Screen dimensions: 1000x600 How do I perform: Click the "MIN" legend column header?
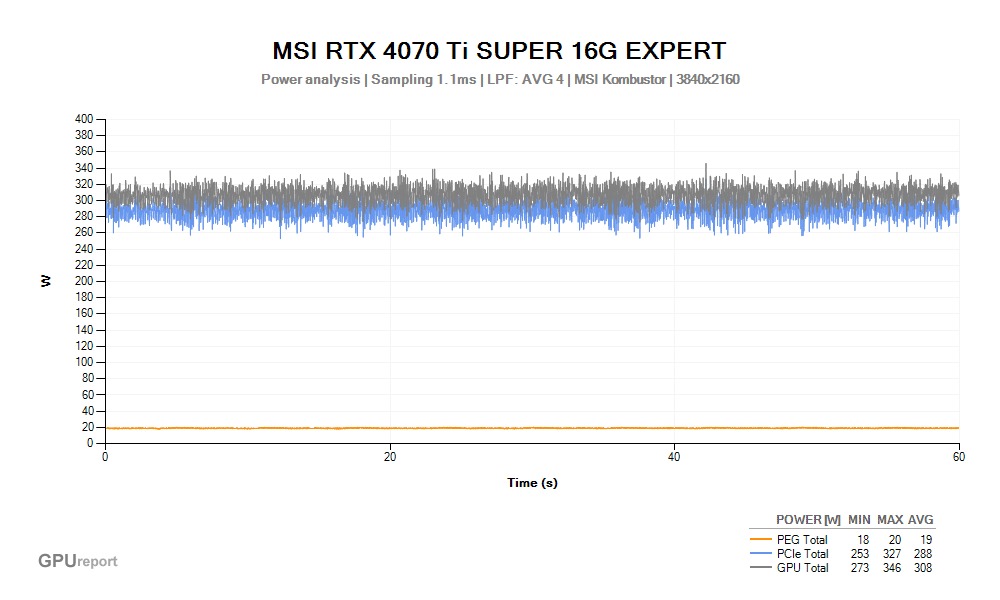(x=859, y=520)
